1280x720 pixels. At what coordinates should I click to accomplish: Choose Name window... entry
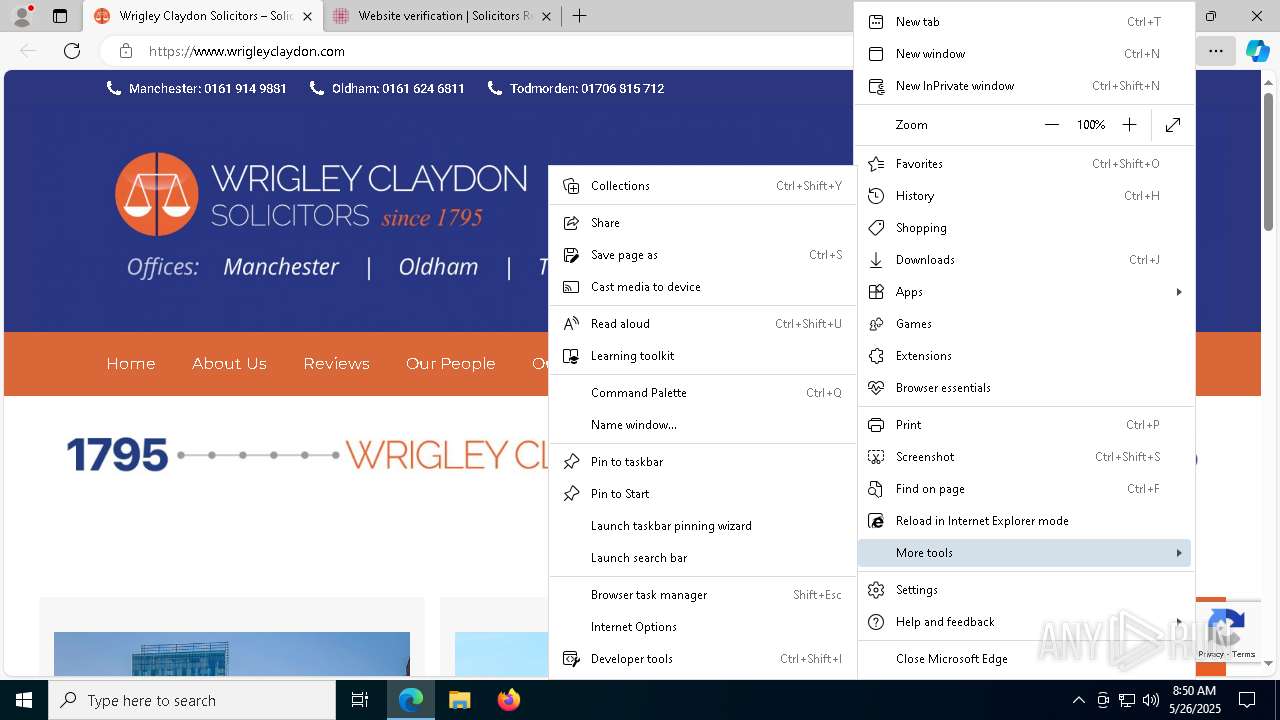(703, 425)
